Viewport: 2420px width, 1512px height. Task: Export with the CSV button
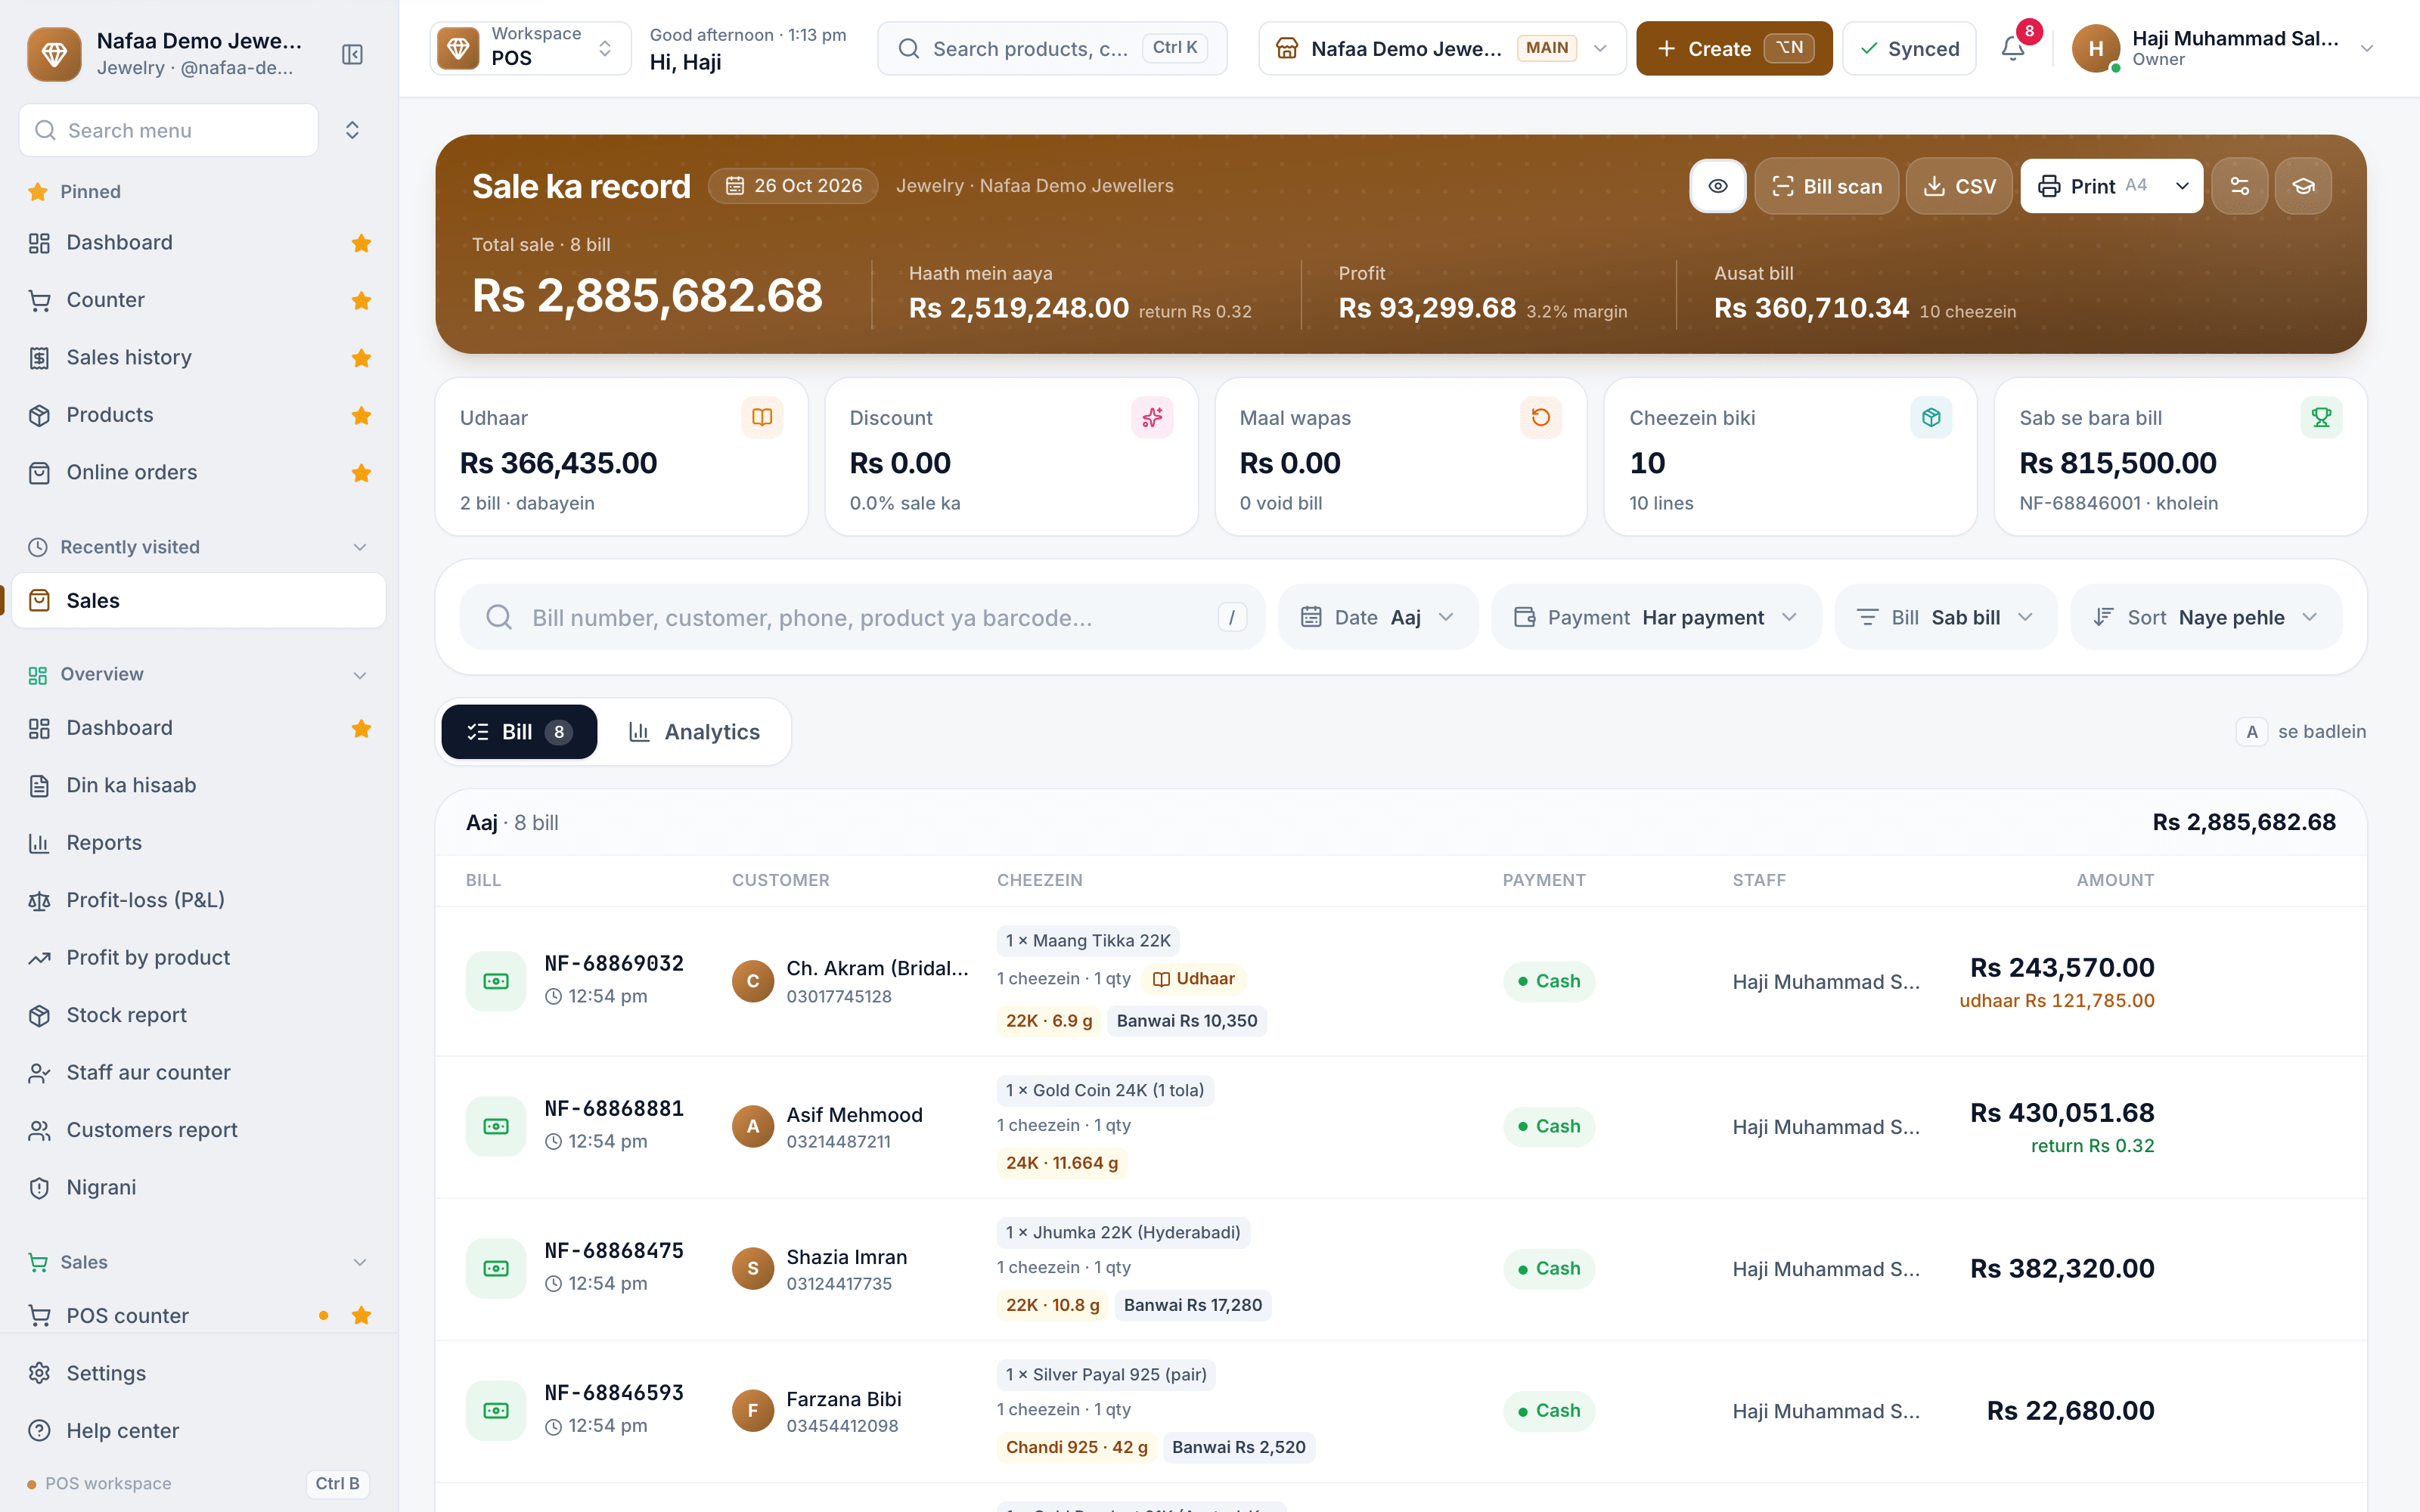click(x=1959, y=186)
